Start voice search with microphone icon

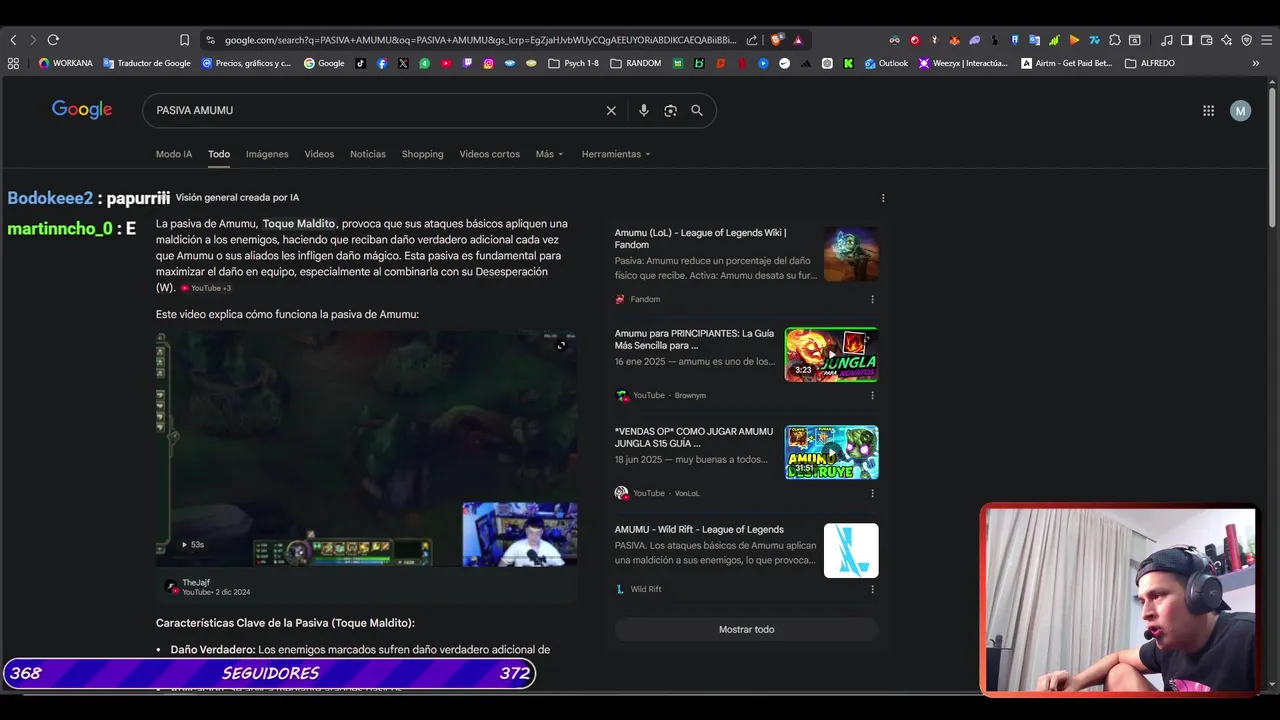click(x=644, y=110)
